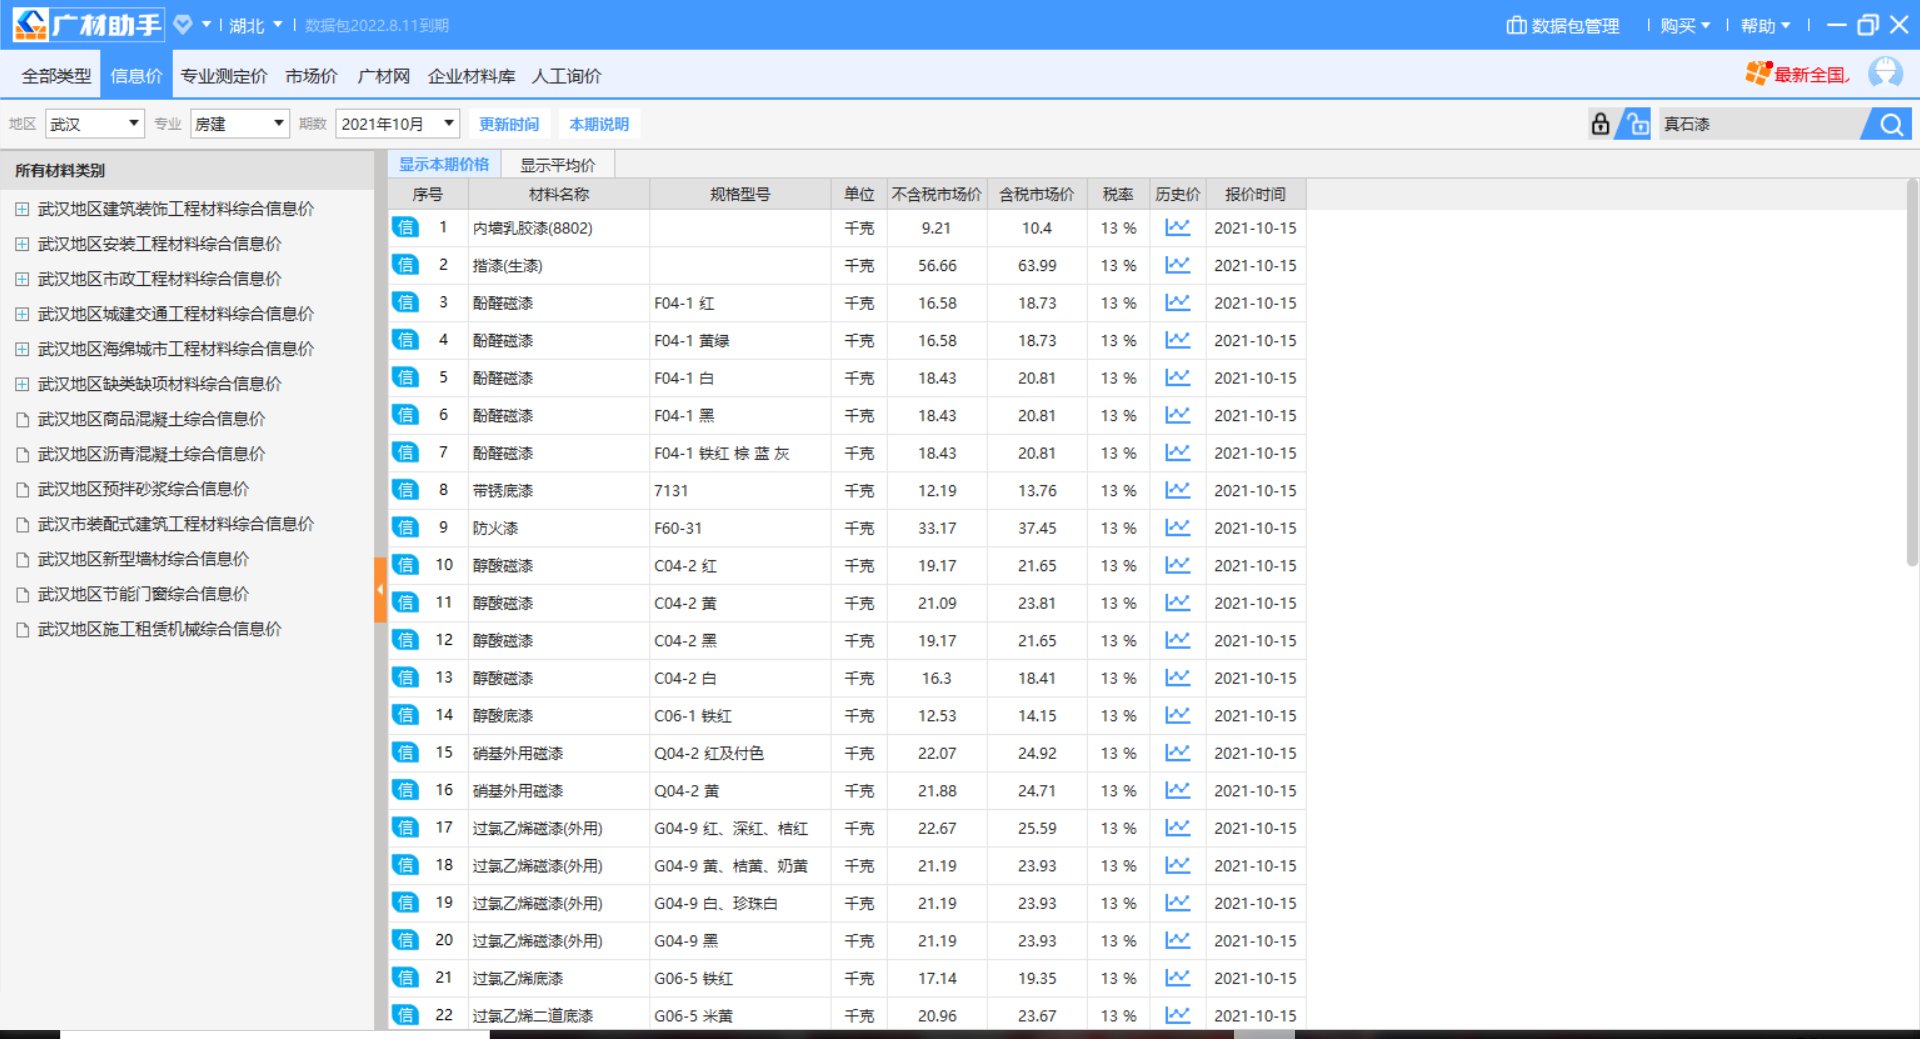Open history chart for 醇酸底漆 C06-1 铁红
Screen dimensions: 1920x1039
1178,715
